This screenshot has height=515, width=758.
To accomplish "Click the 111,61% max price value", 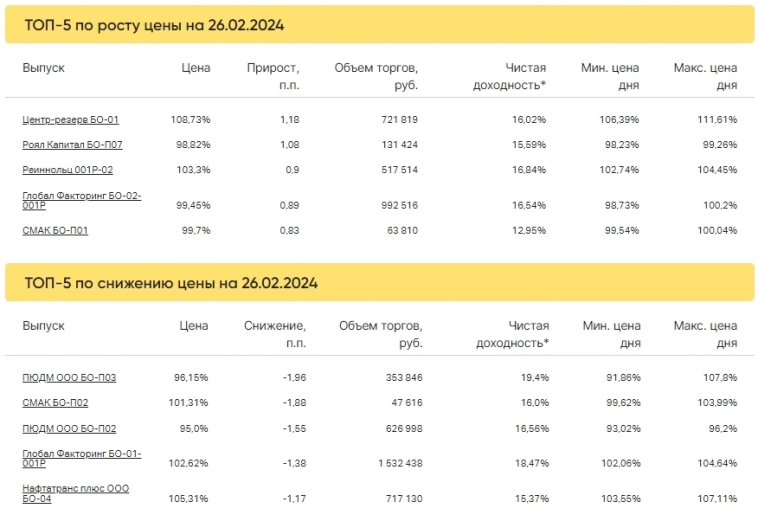I will (716, 120).
